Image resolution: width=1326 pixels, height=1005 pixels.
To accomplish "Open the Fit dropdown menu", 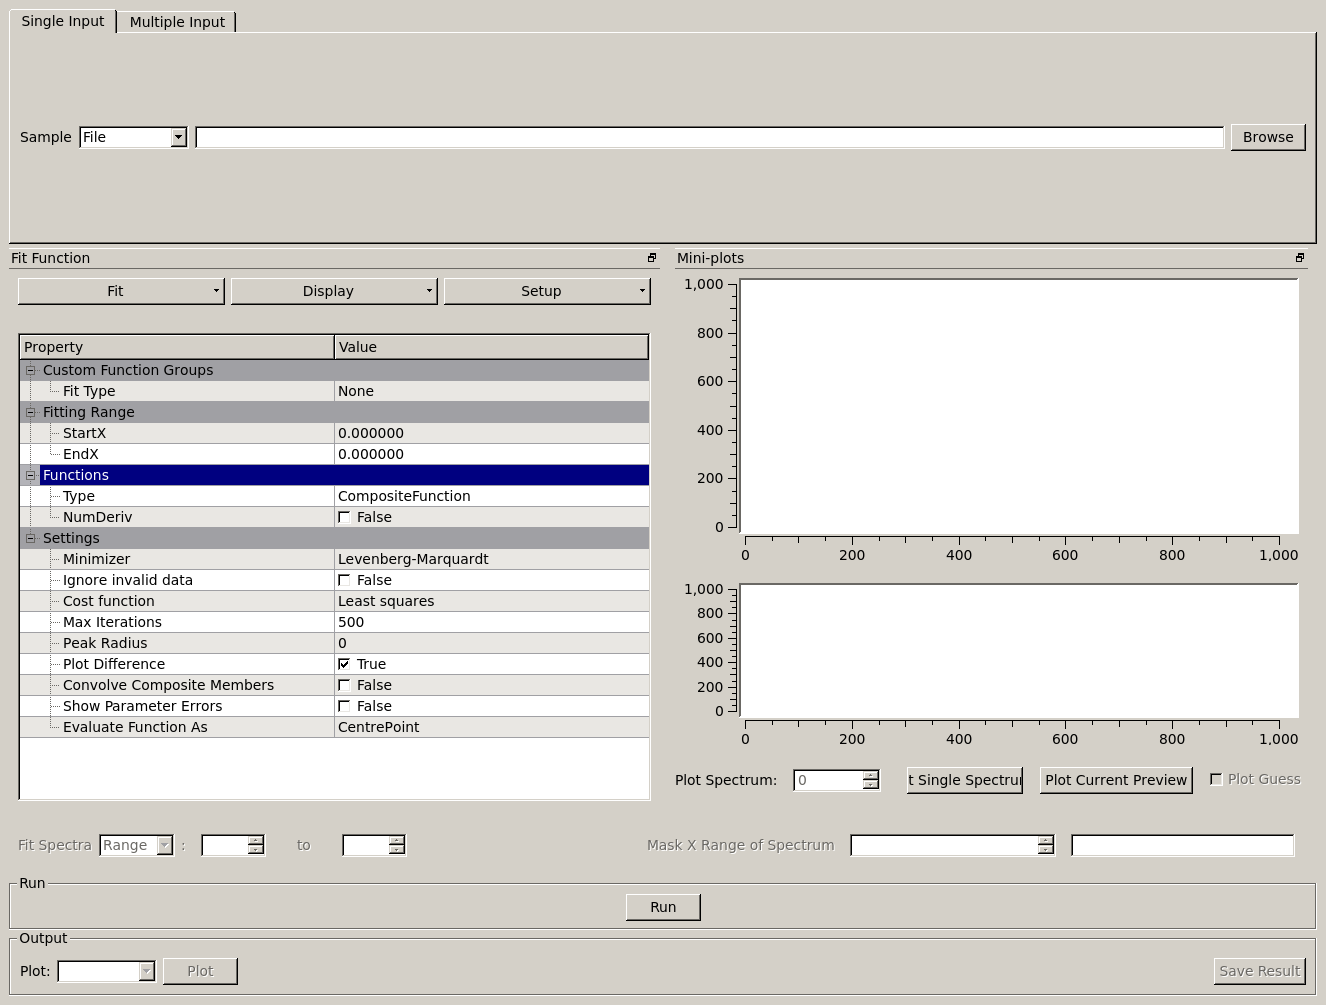I will tap(121, 291).
